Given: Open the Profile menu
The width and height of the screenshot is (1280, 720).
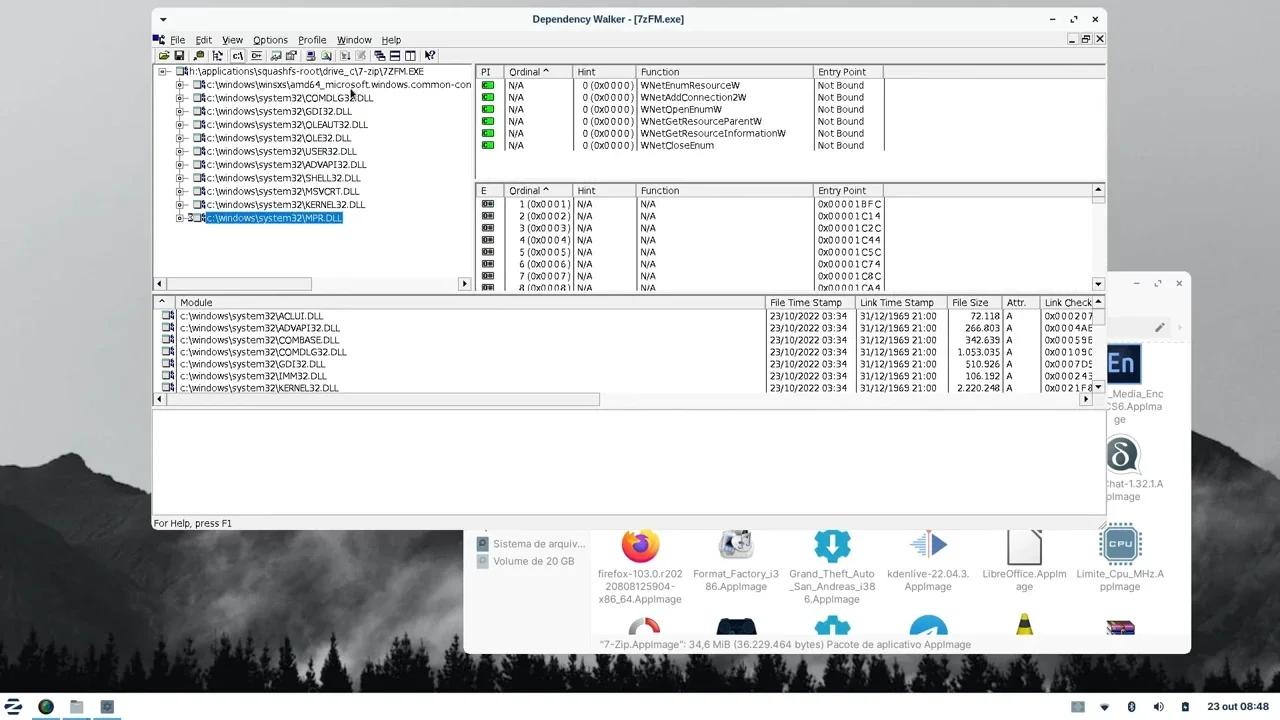Looking at the screenshot, I should (312, 40).
